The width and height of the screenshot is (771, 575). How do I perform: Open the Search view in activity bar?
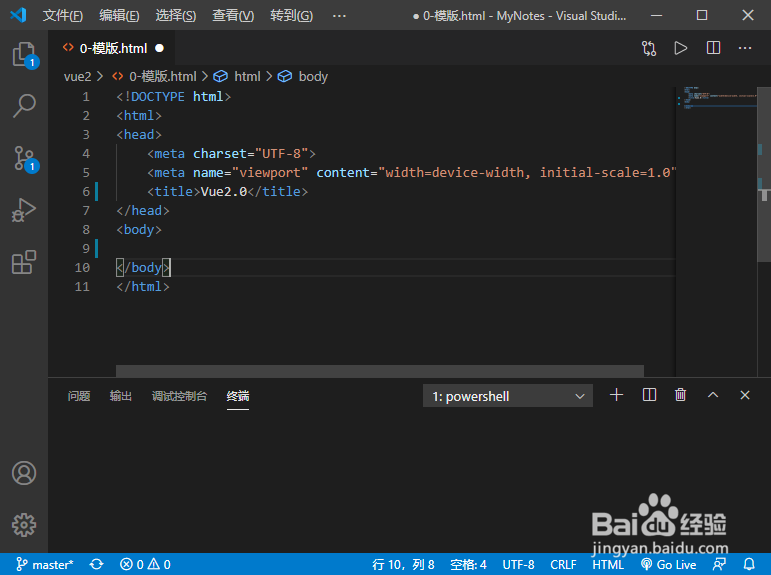point(24,106)
